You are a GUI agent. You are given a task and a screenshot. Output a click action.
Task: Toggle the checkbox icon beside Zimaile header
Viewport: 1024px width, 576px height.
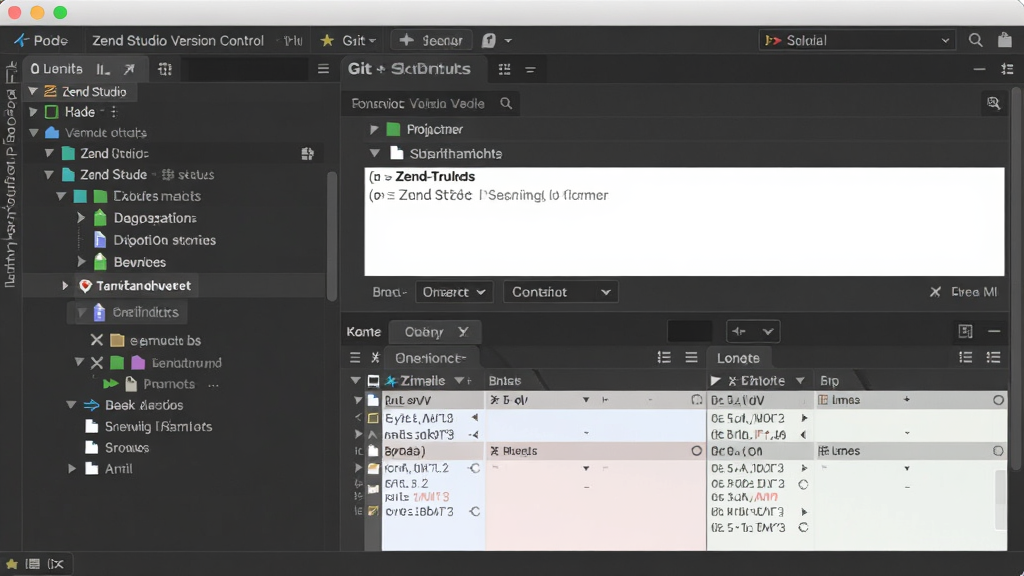coord(373,381)
